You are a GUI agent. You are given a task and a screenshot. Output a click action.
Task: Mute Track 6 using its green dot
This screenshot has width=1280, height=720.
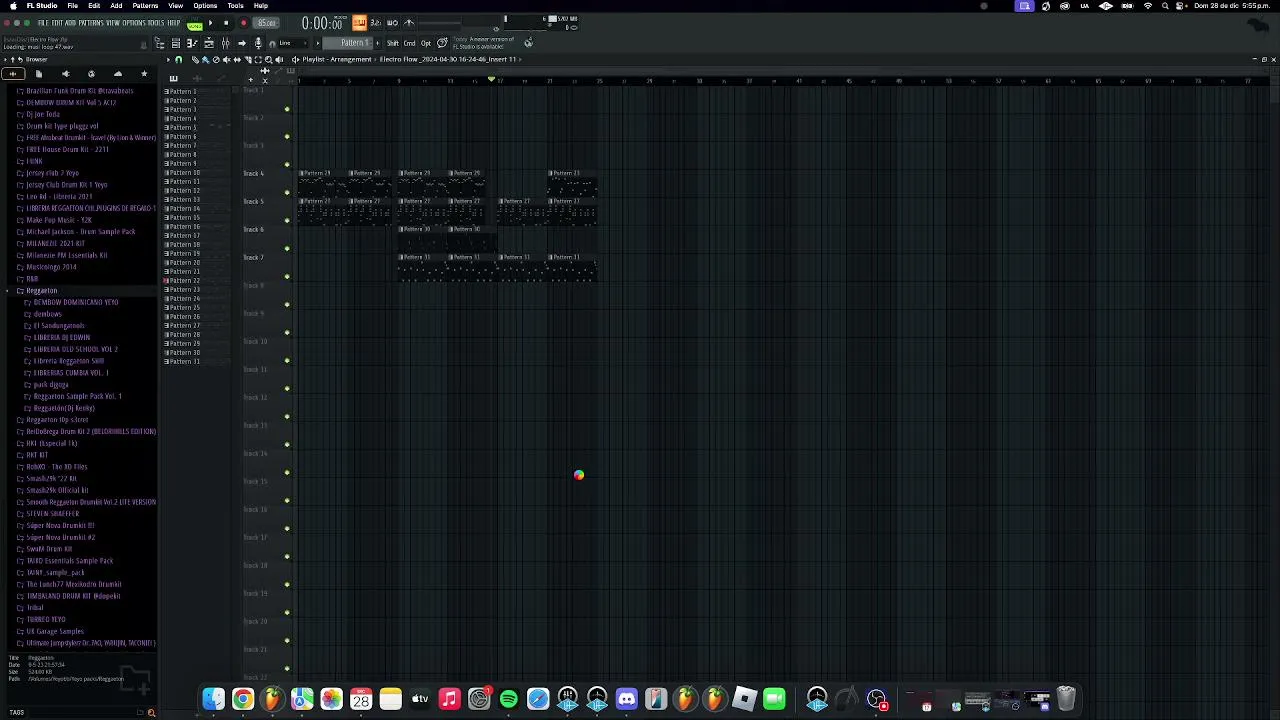tap(287, 248)
